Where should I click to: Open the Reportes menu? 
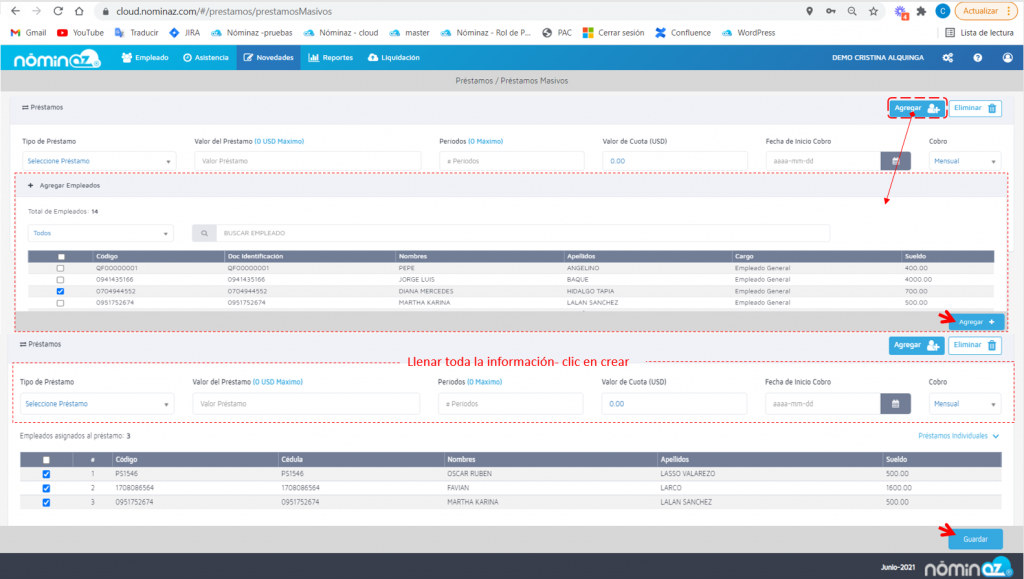[x=330, y=57]
